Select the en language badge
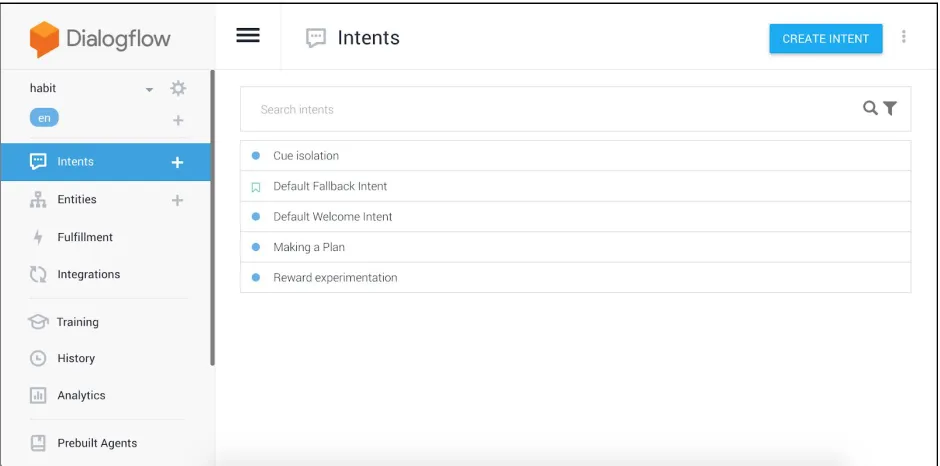 (x=44, y=118)
